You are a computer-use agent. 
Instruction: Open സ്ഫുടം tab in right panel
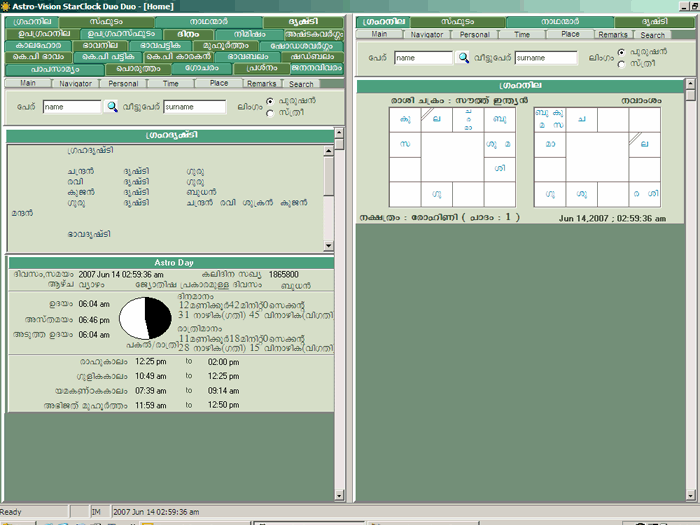tap(458, 22)
